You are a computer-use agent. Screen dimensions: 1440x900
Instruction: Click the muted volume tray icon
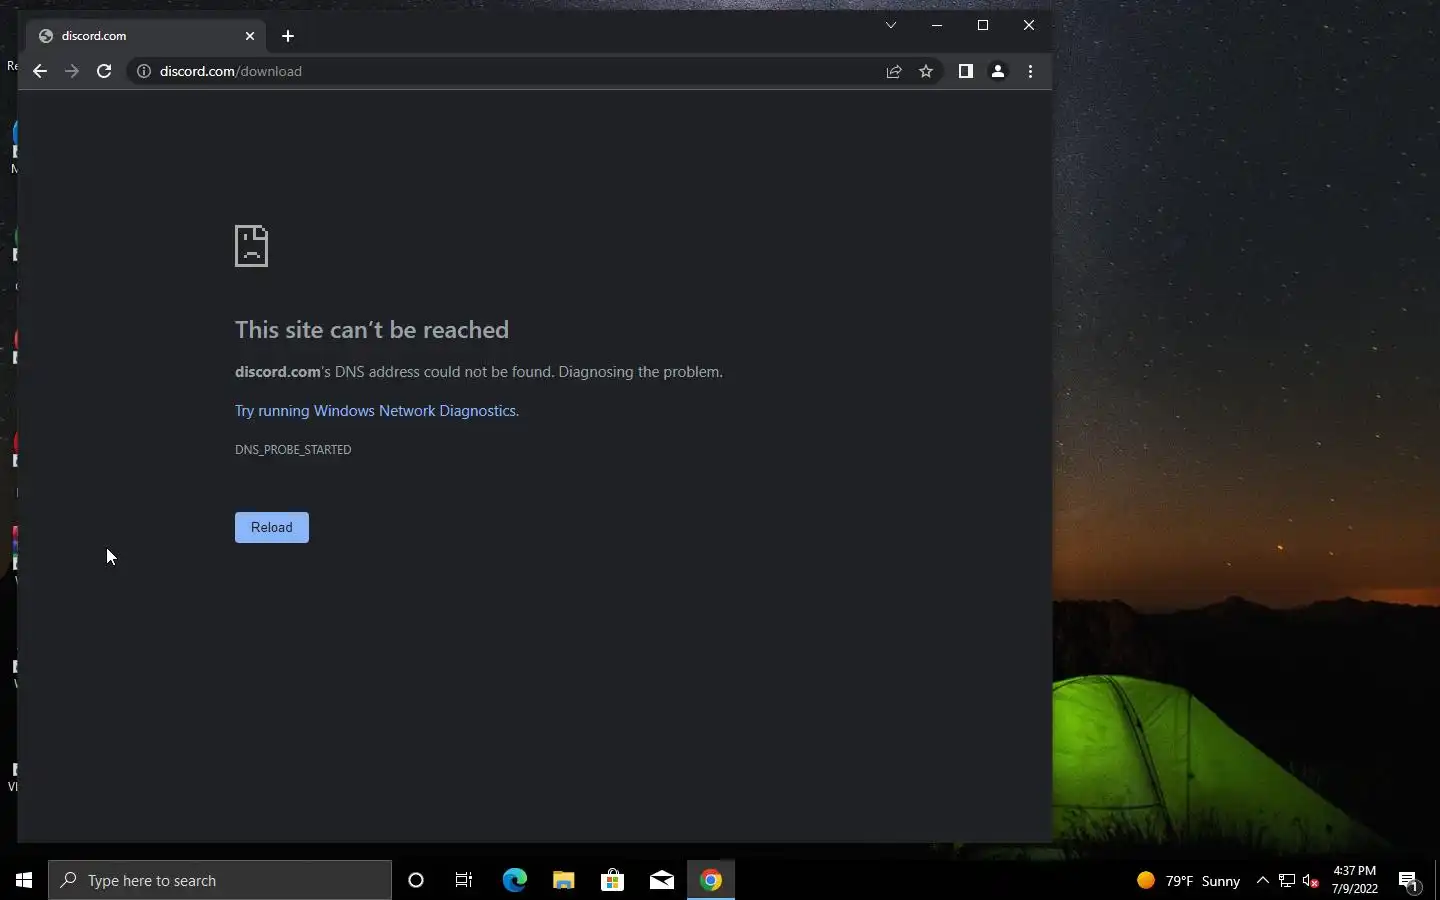pyautogui.click(x=1311, y=881)
